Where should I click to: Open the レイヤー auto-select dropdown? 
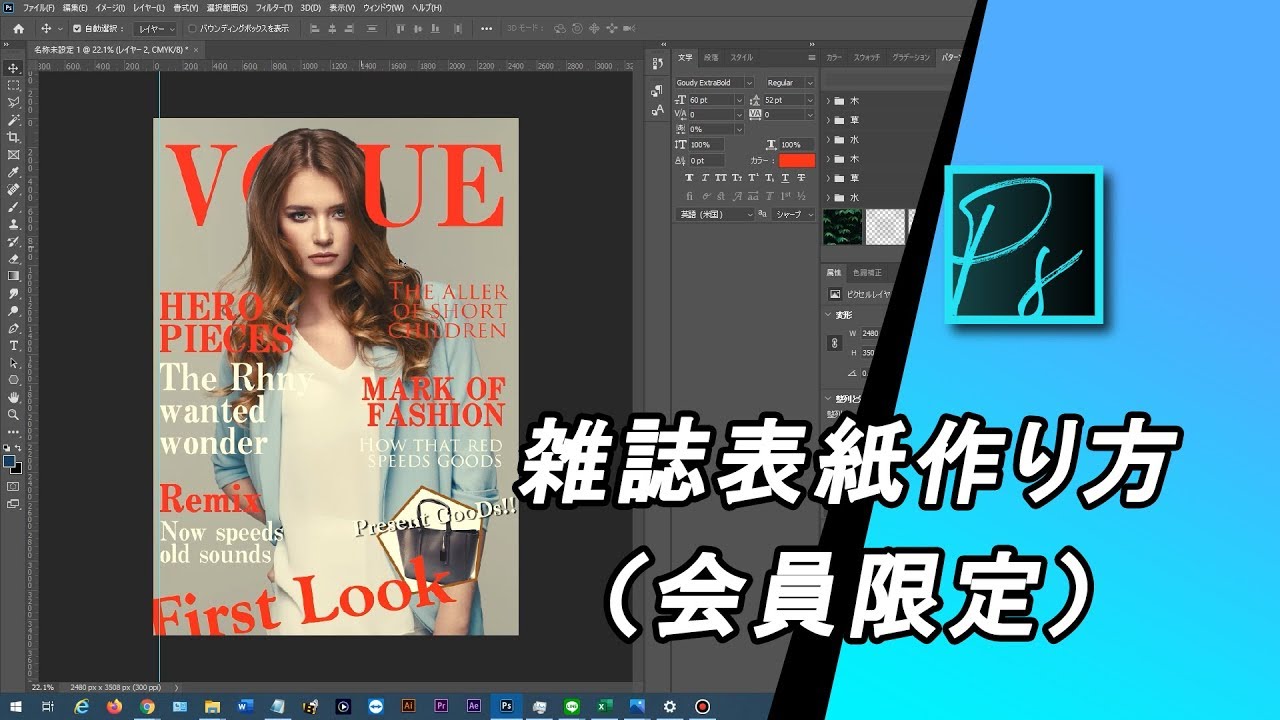click(155, 29)
